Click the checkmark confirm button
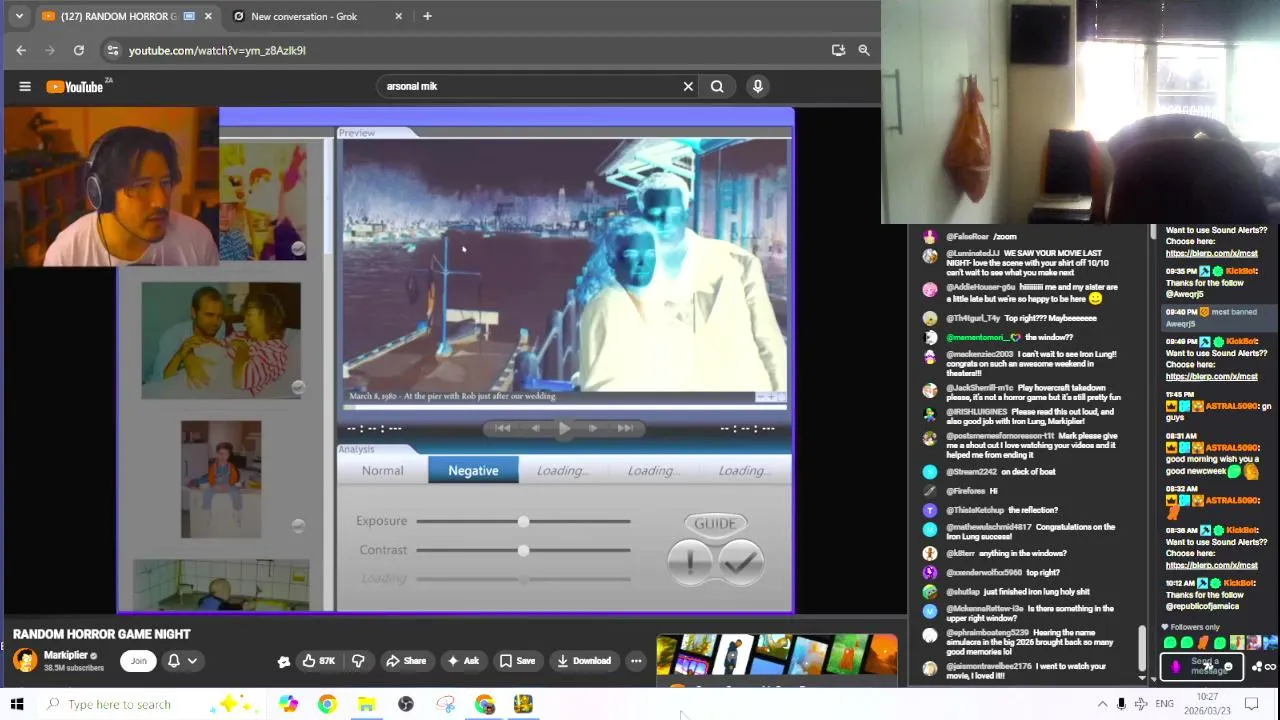Viewport: 1280px width, 720px height. pos(740,564)
